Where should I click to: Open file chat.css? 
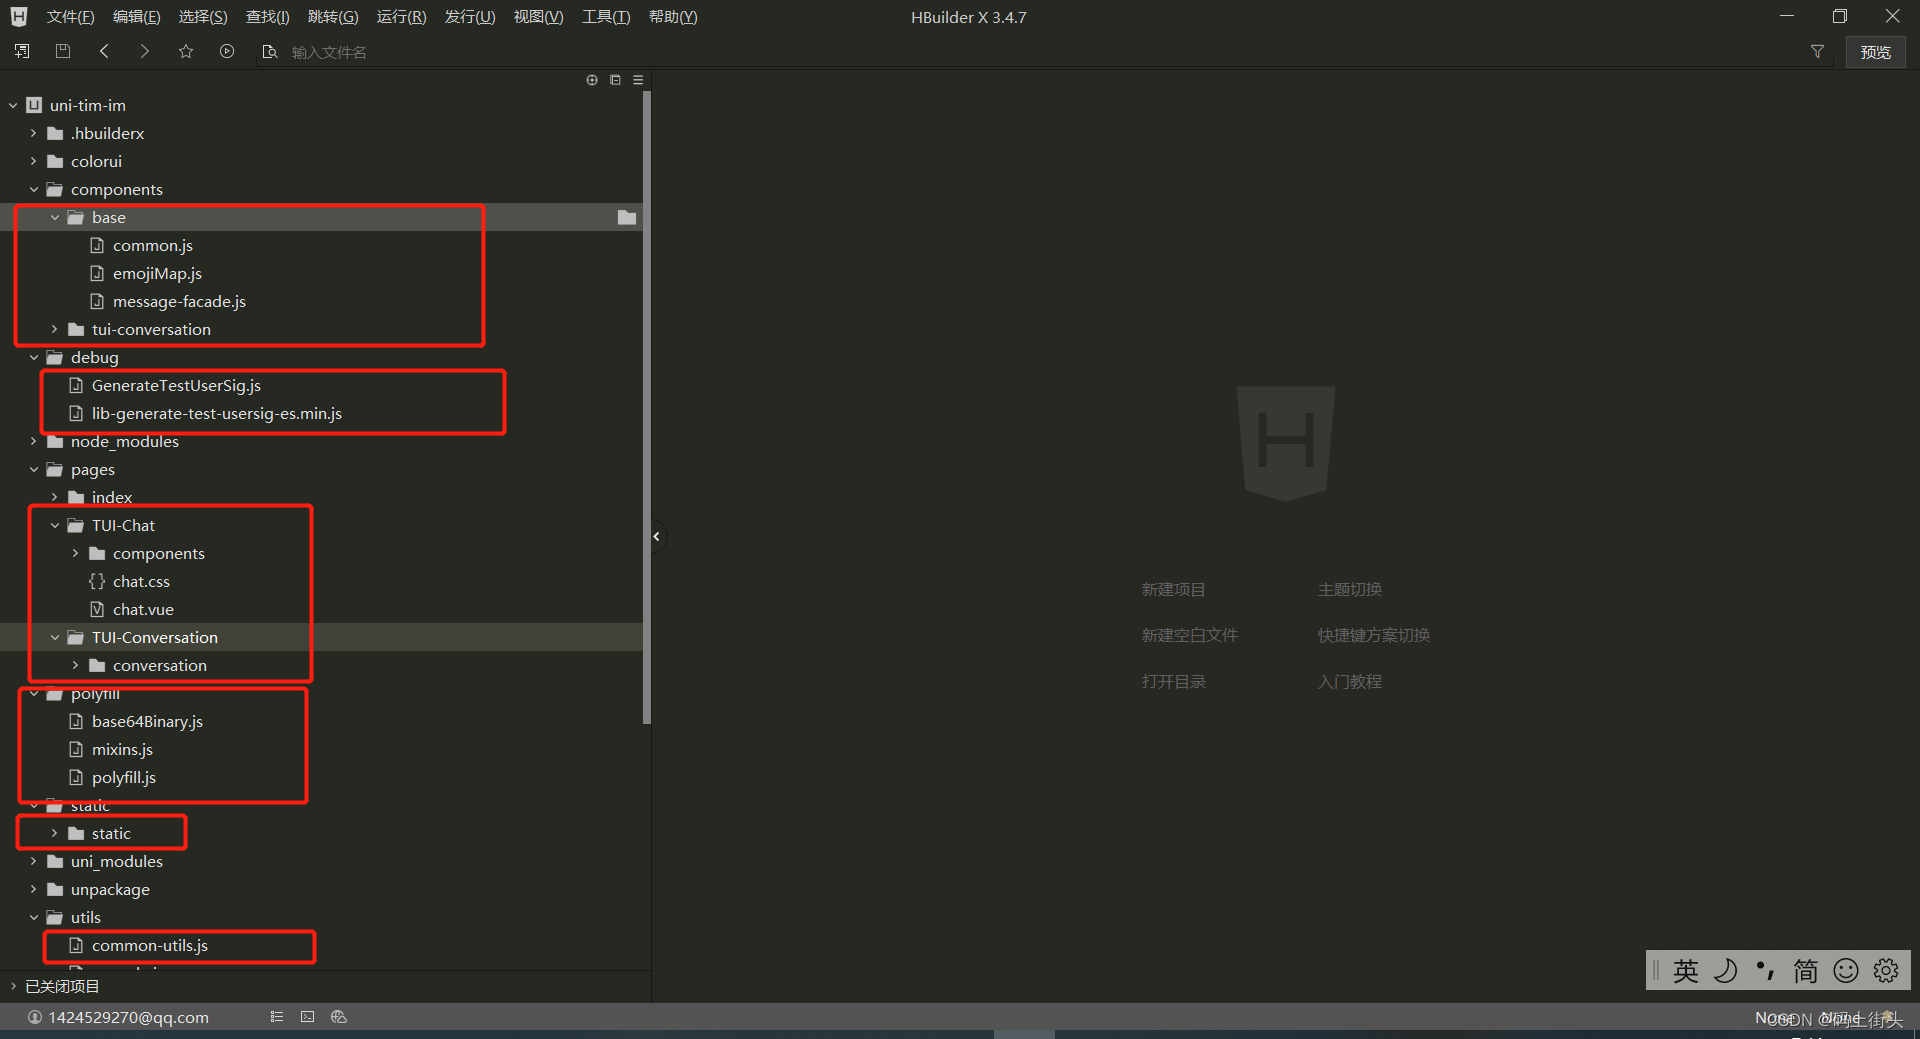coord(141,581)
